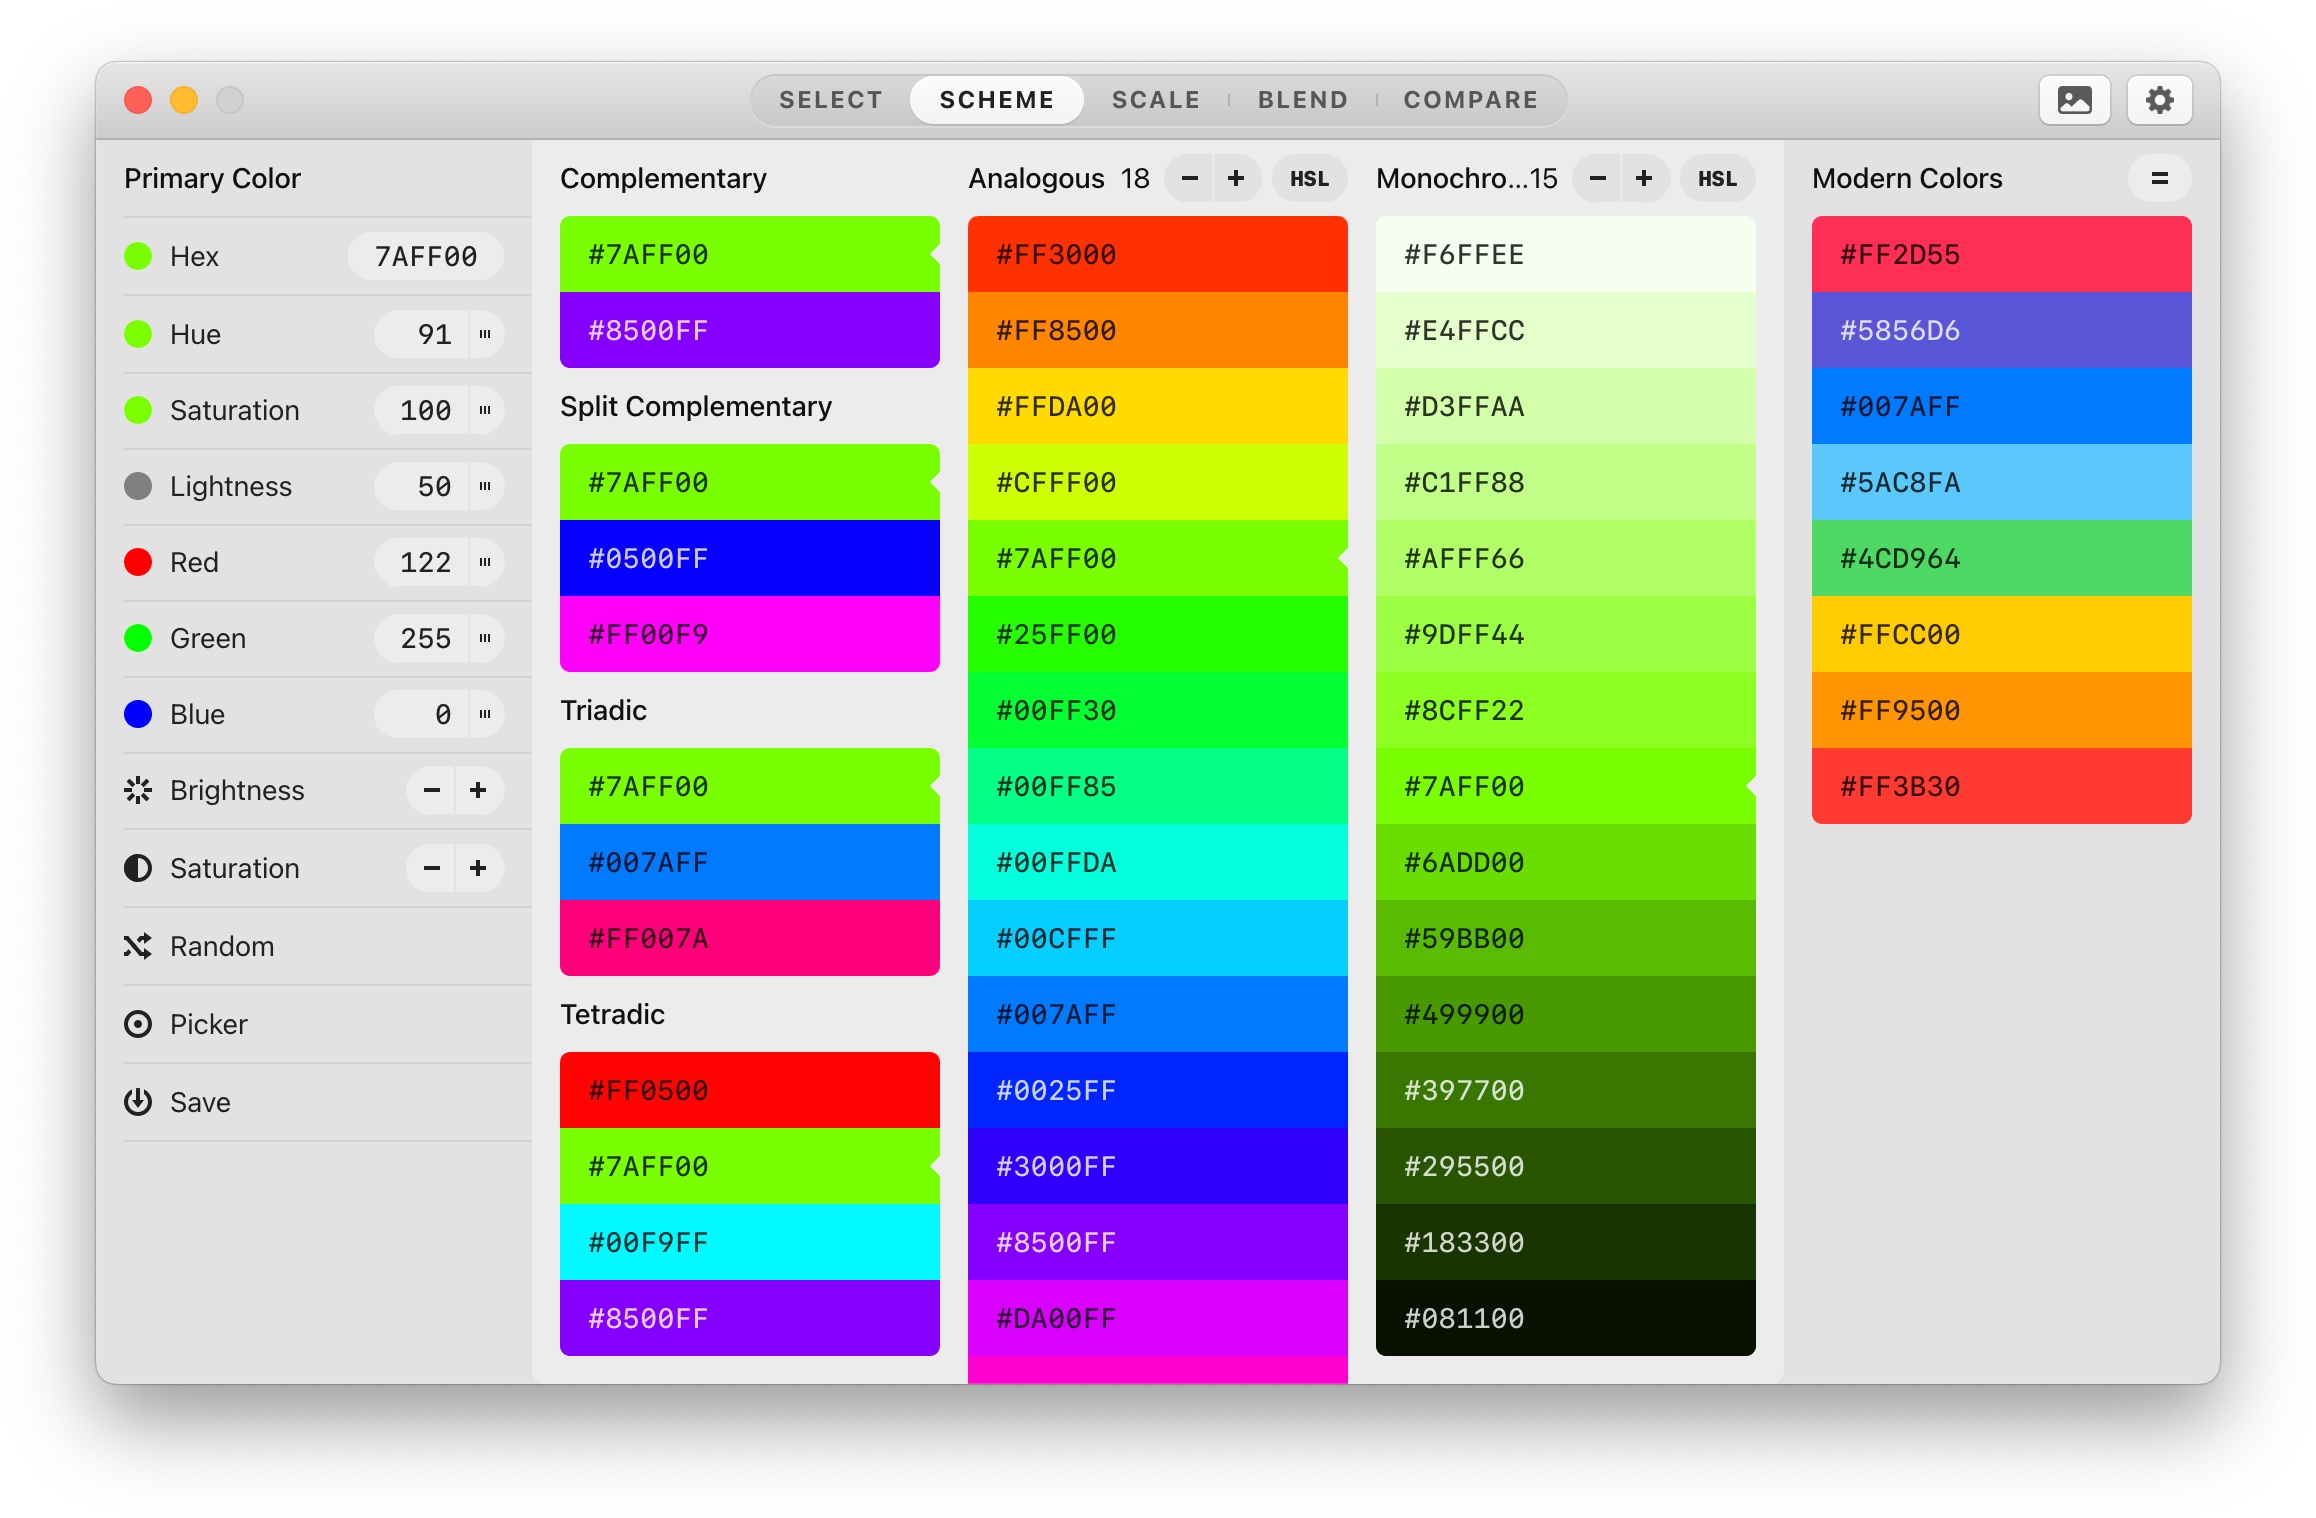Click the Saturation 100 slider handle icon
This screenshot has width=2316, height=1518.
pos(485,410)
